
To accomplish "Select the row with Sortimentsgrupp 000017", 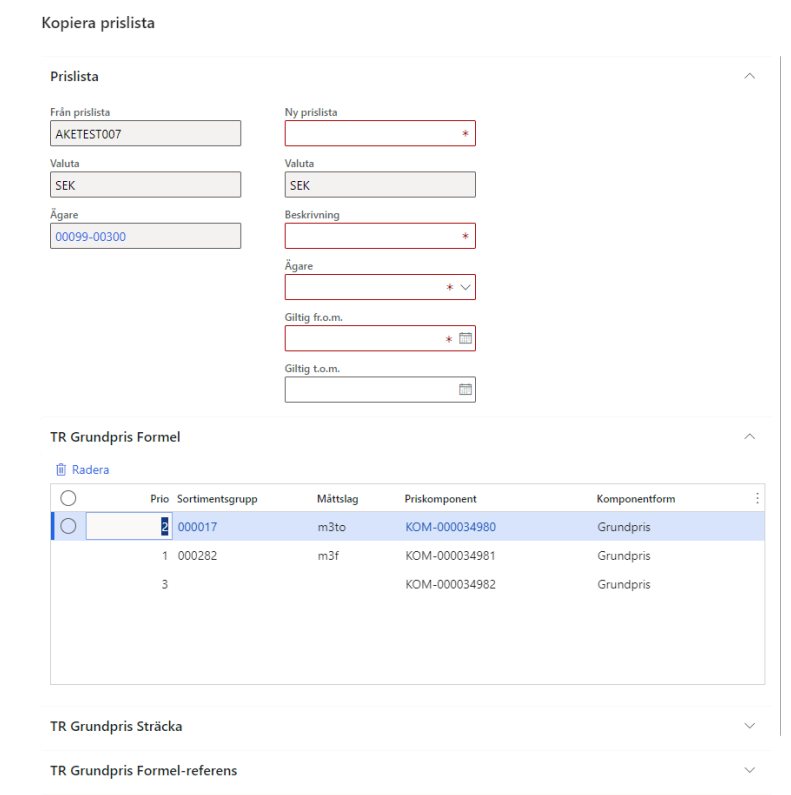I will coord(69,527).
